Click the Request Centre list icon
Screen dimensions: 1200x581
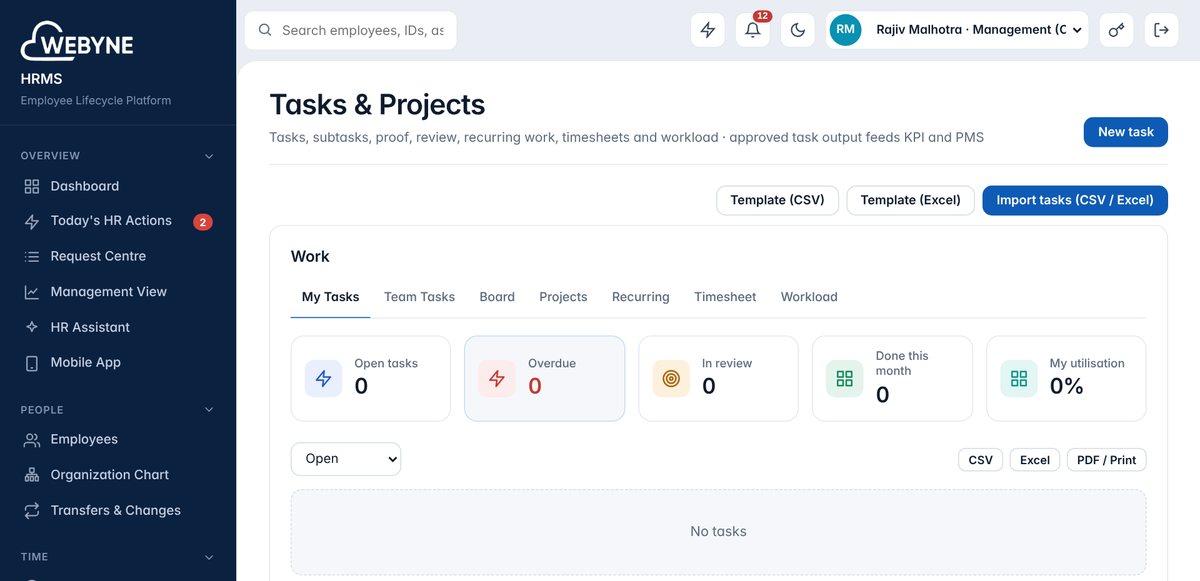tap(32, 257)
